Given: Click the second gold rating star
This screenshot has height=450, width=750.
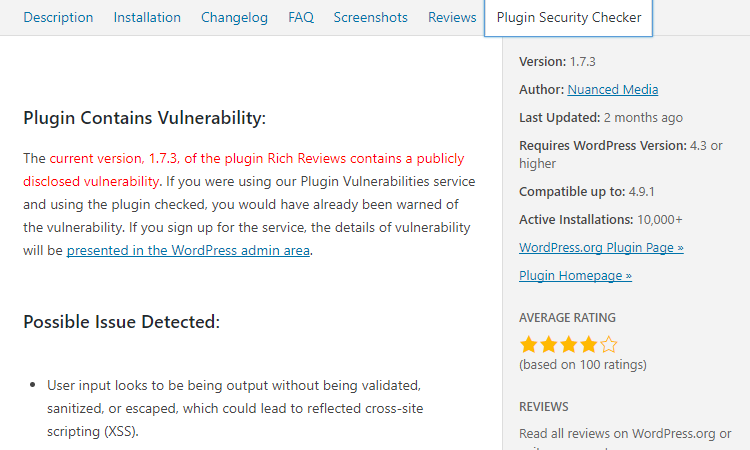Looking at the screenshot, I should [x=549, y=344].
